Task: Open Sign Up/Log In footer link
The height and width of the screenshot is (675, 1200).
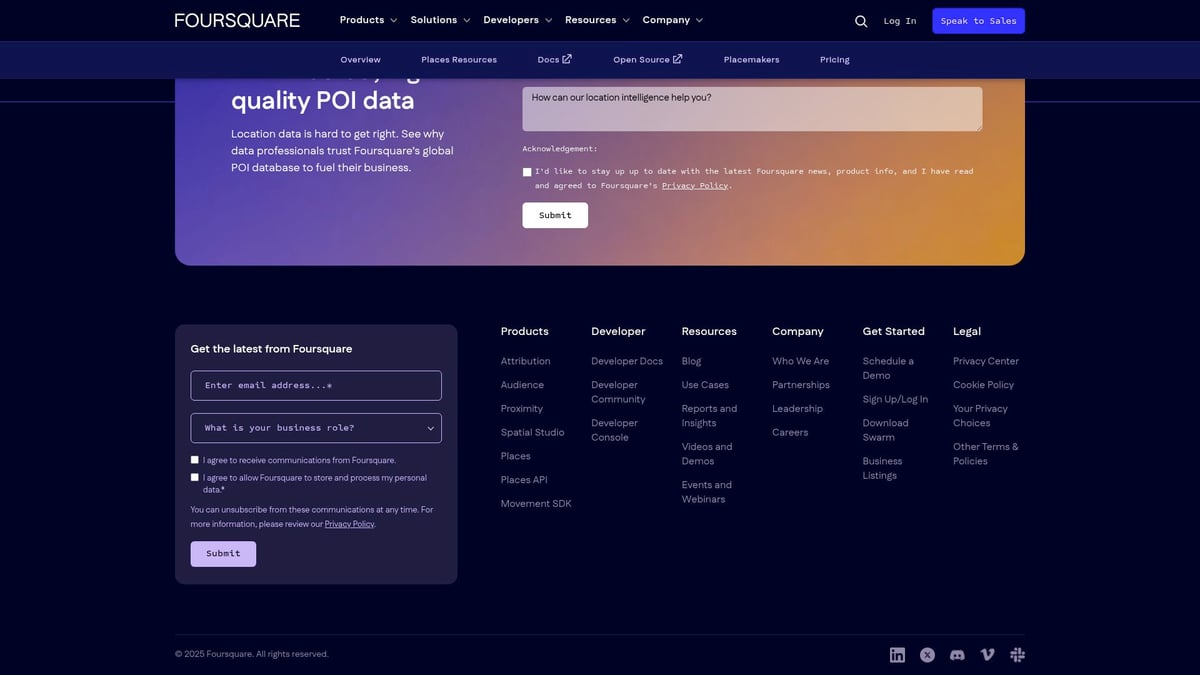Action: [x=895, y=399]
